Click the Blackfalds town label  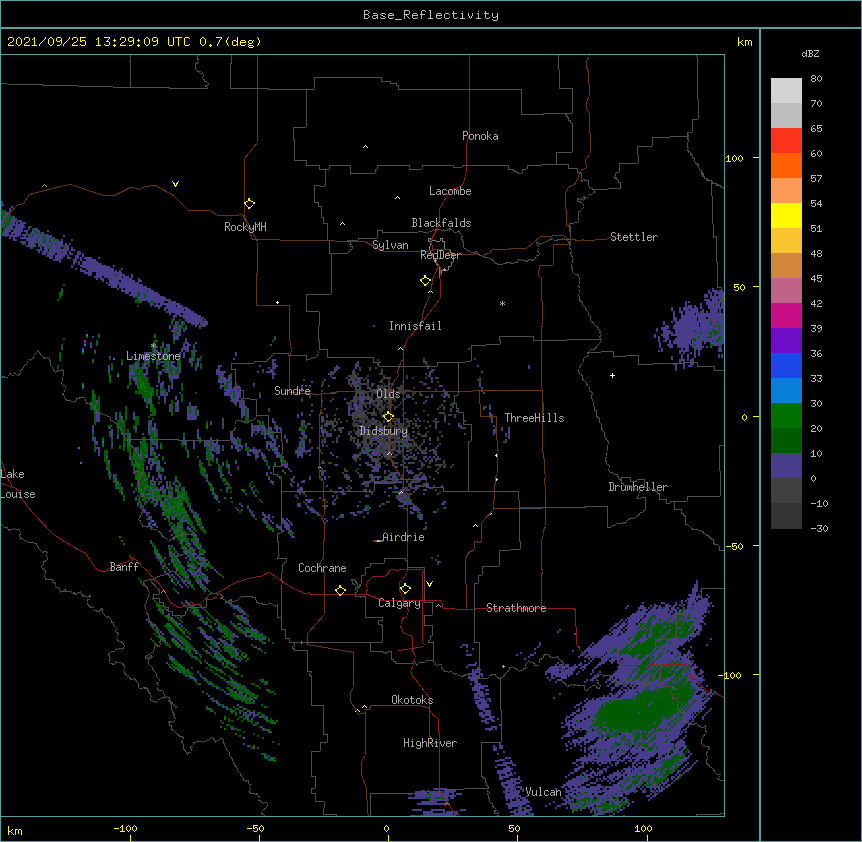(441, 223)
